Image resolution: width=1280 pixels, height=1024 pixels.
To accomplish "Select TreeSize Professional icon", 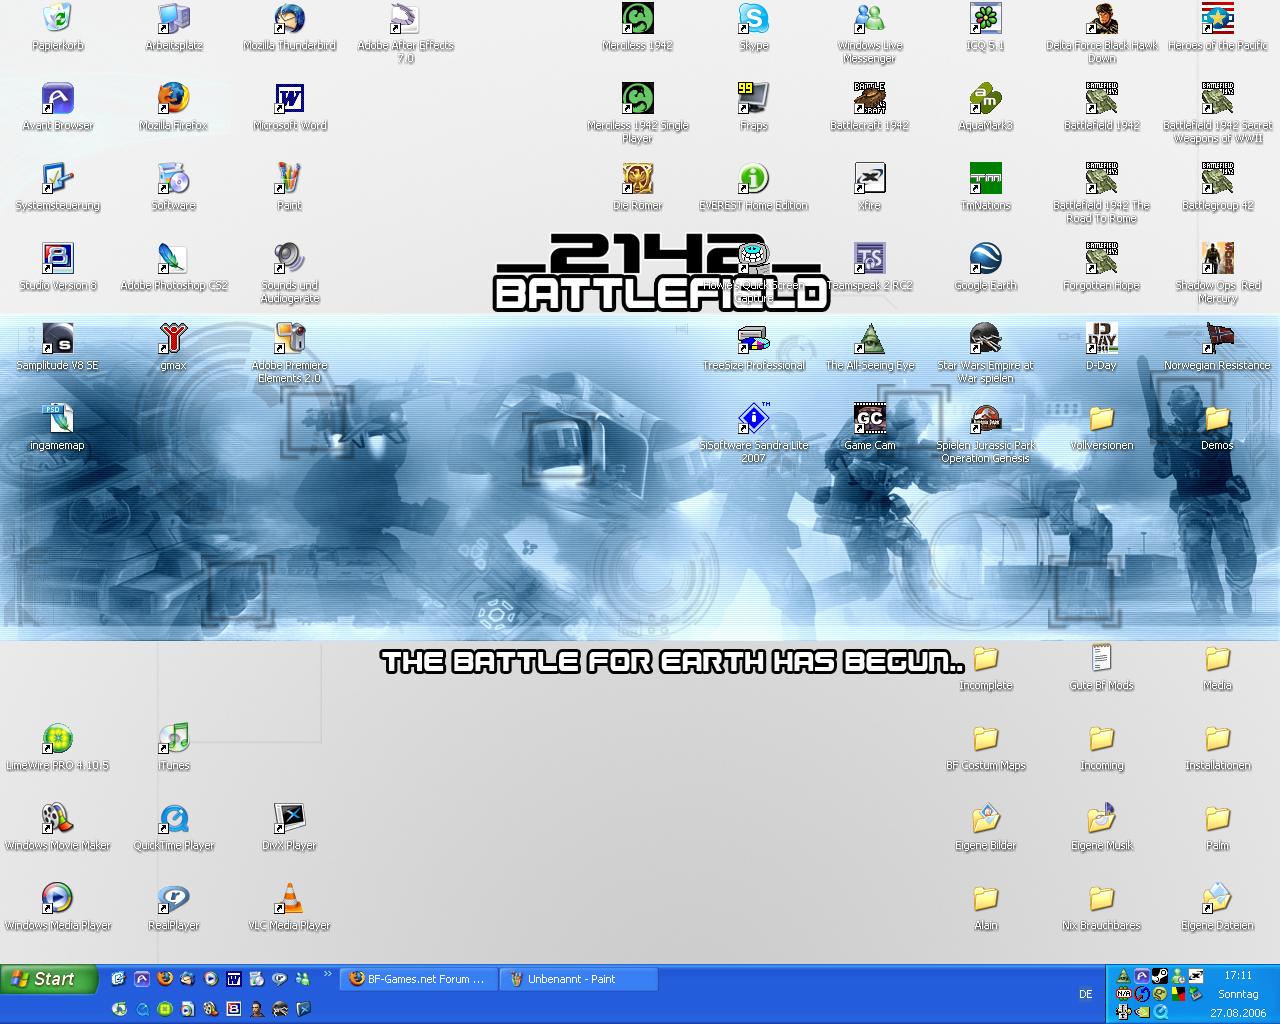I will [x=754, y=338].
